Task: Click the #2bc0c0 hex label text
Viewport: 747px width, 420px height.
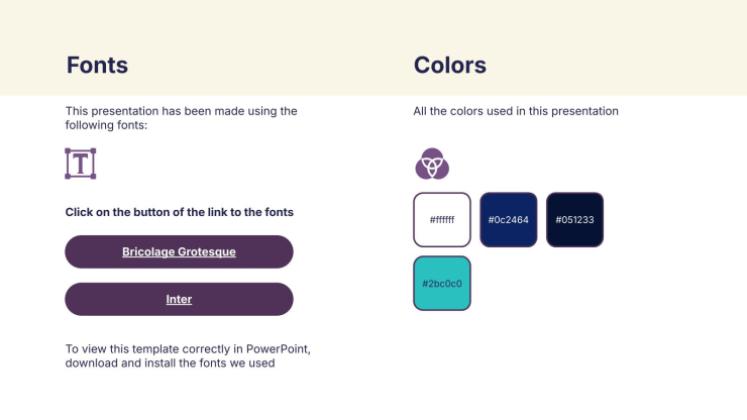Action: 442,284
